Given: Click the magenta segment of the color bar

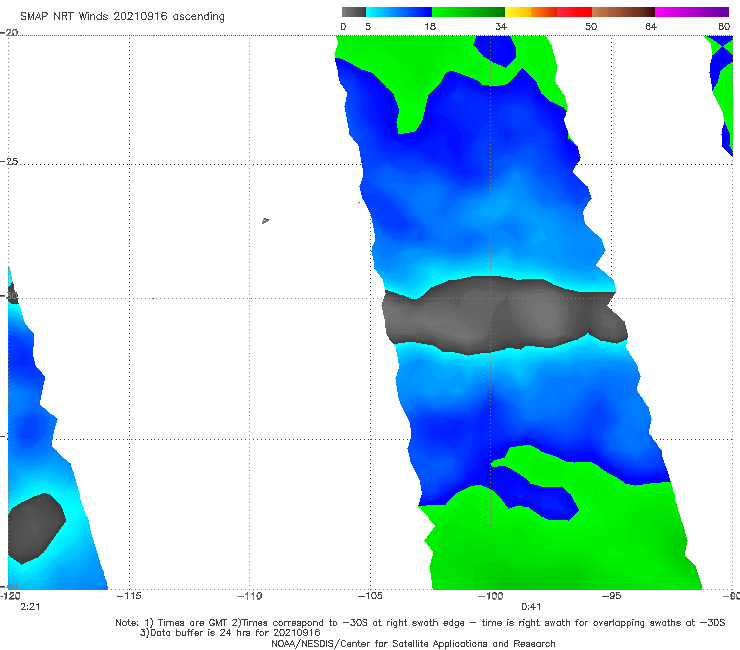Looking at the screenshot, I should [692, 12].
